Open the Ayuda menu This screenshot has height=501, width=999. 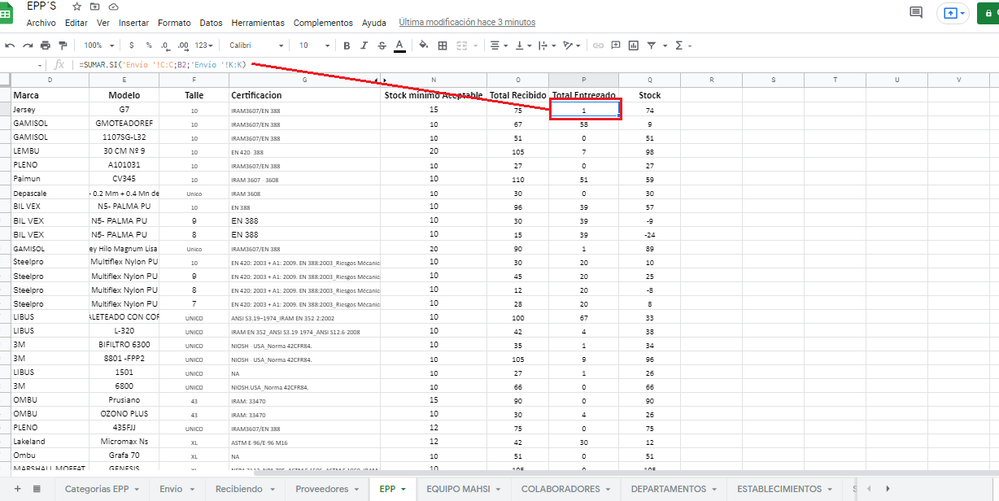tap(374, 22)
